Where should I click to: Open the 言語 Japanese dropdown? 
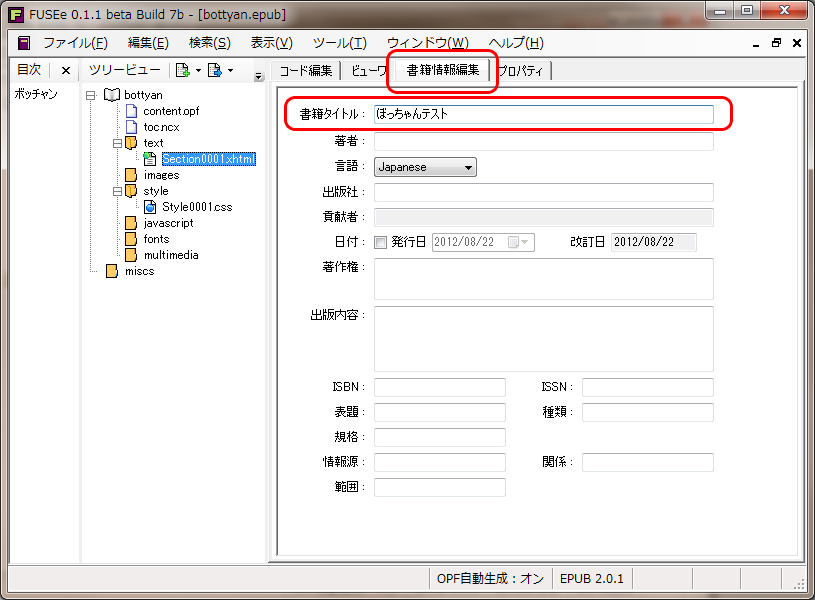425,167
